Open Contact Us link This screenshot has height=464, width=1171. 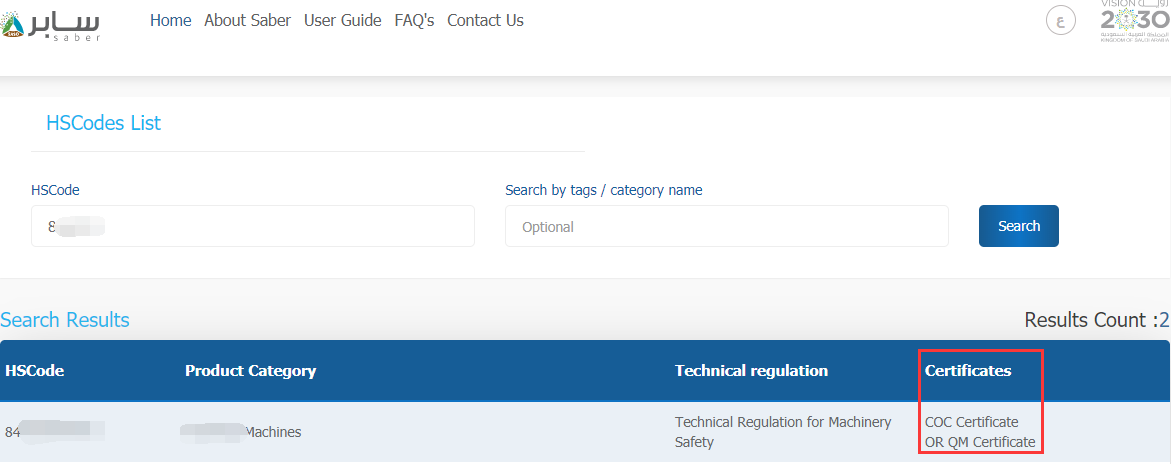(x=485, y=21)
